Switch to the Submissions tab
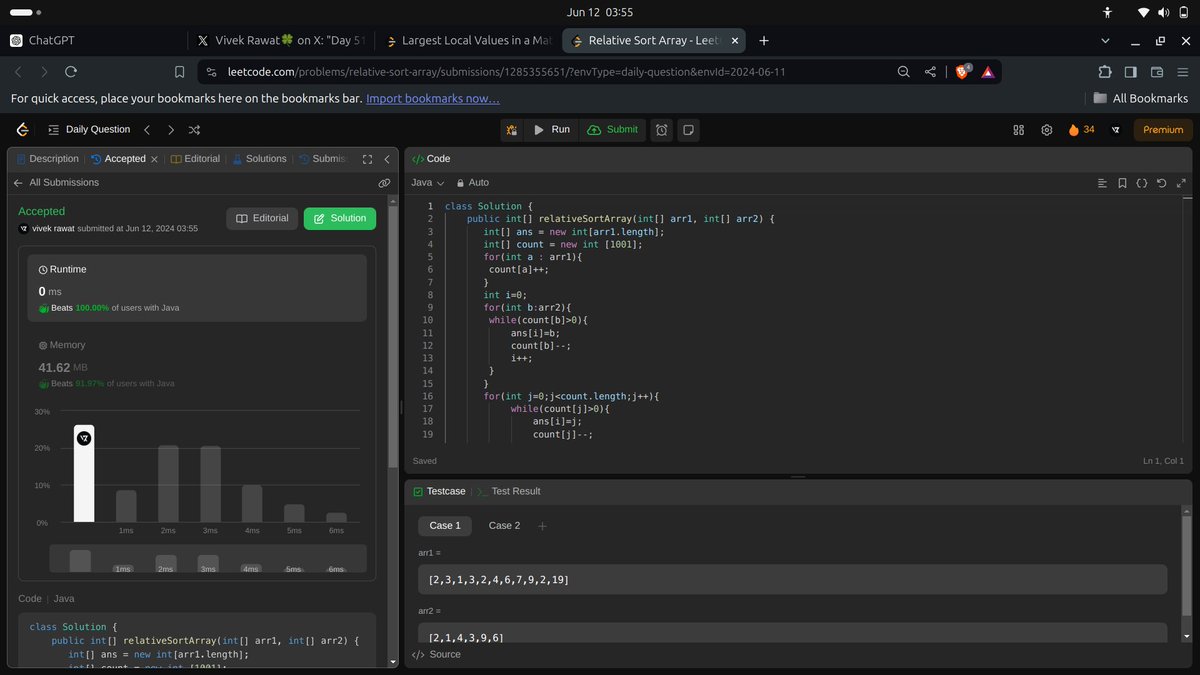This screenshot has height=675, width=1200. click(x=323, y=159)
